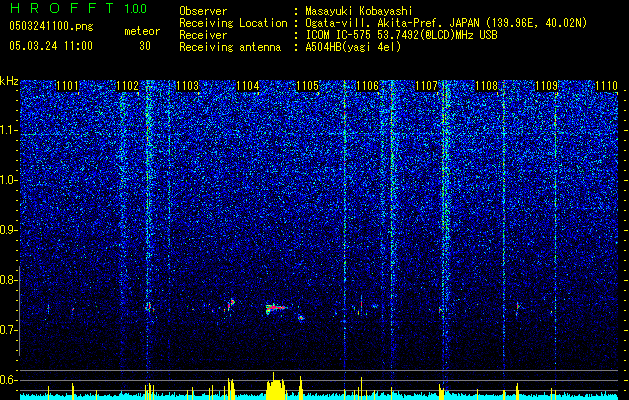
Task: Click the HROFFT 1.0.0 title text
Action: [x=79, y=8]
